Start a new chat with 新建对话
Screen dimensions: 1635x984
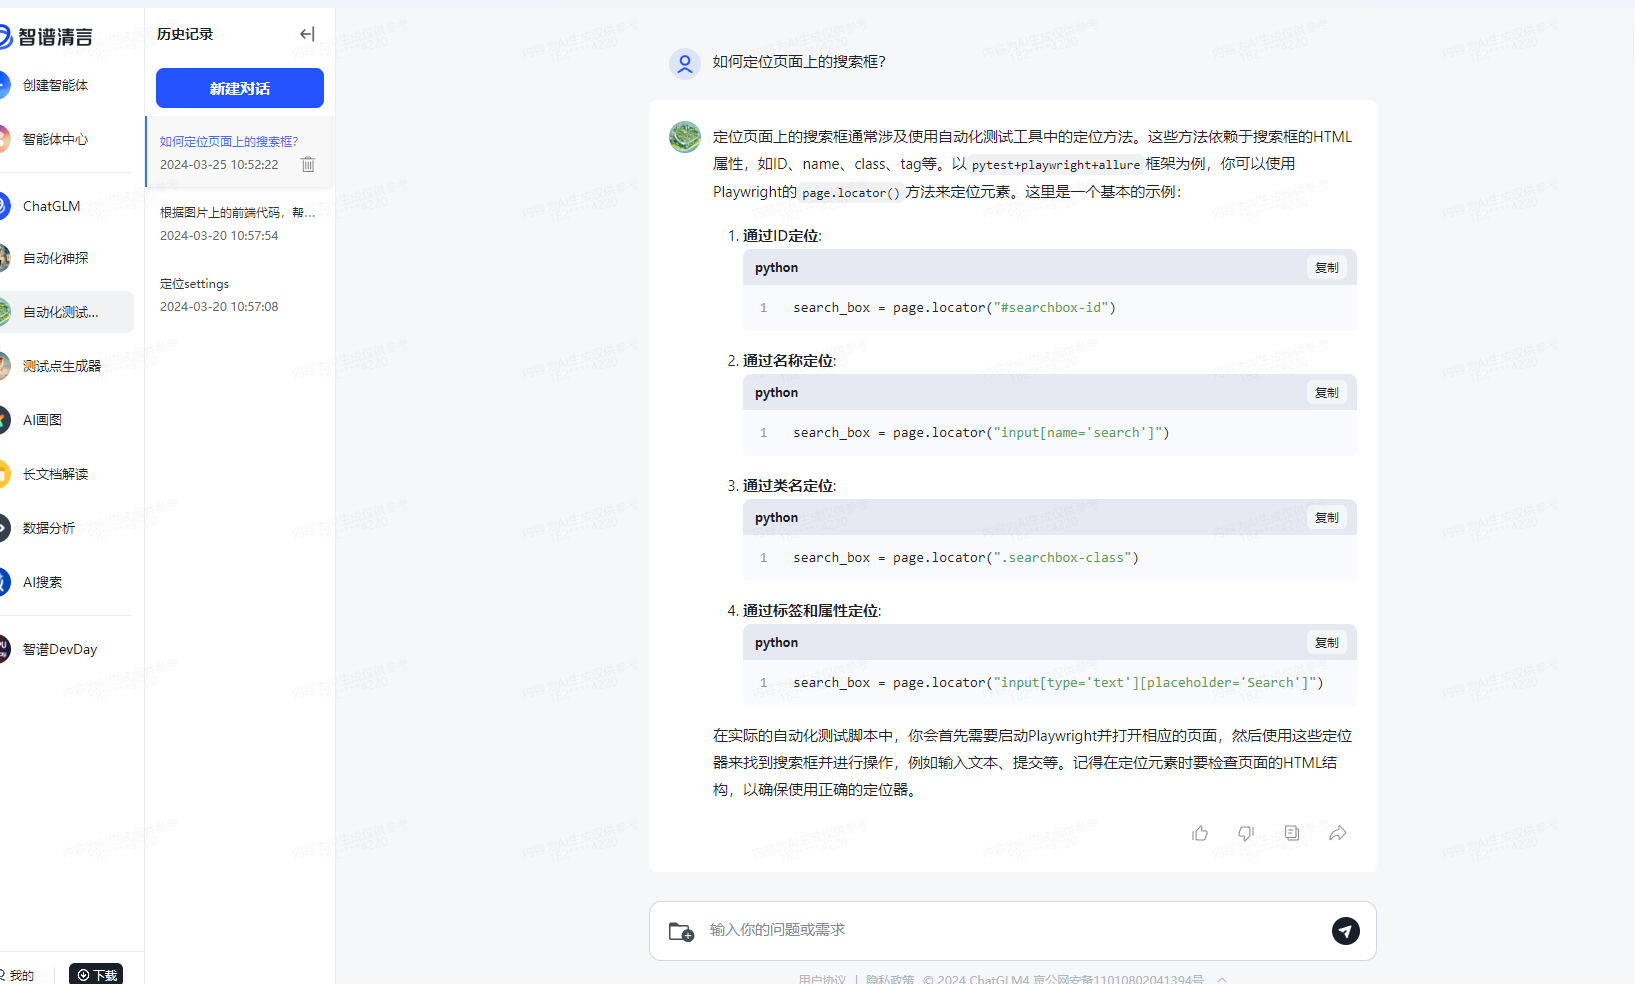coord(240,88)
